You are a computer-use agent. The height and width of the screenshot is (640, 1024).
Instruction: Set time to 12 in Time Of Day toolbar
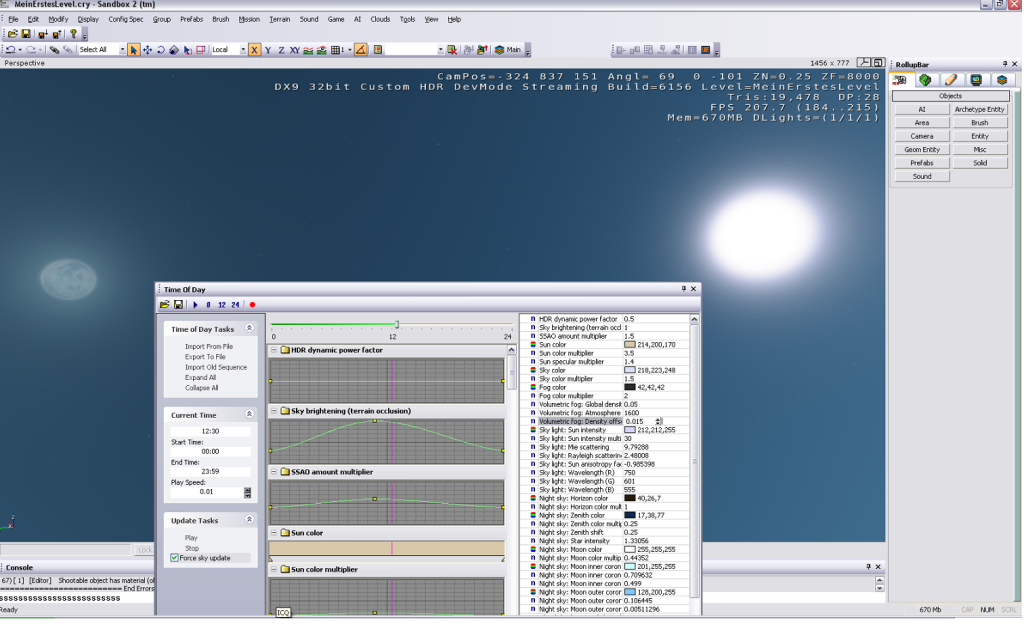[222, 305]
